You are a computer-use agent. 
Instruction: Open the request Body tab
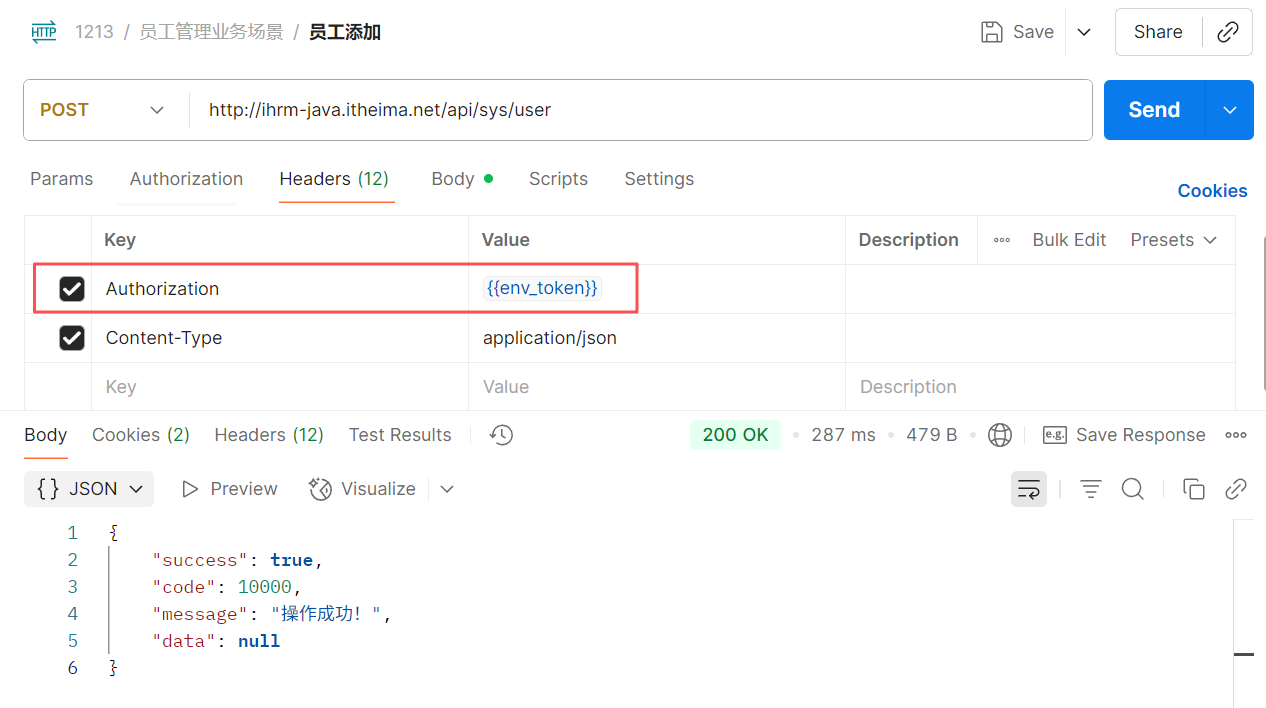(462, 179)
